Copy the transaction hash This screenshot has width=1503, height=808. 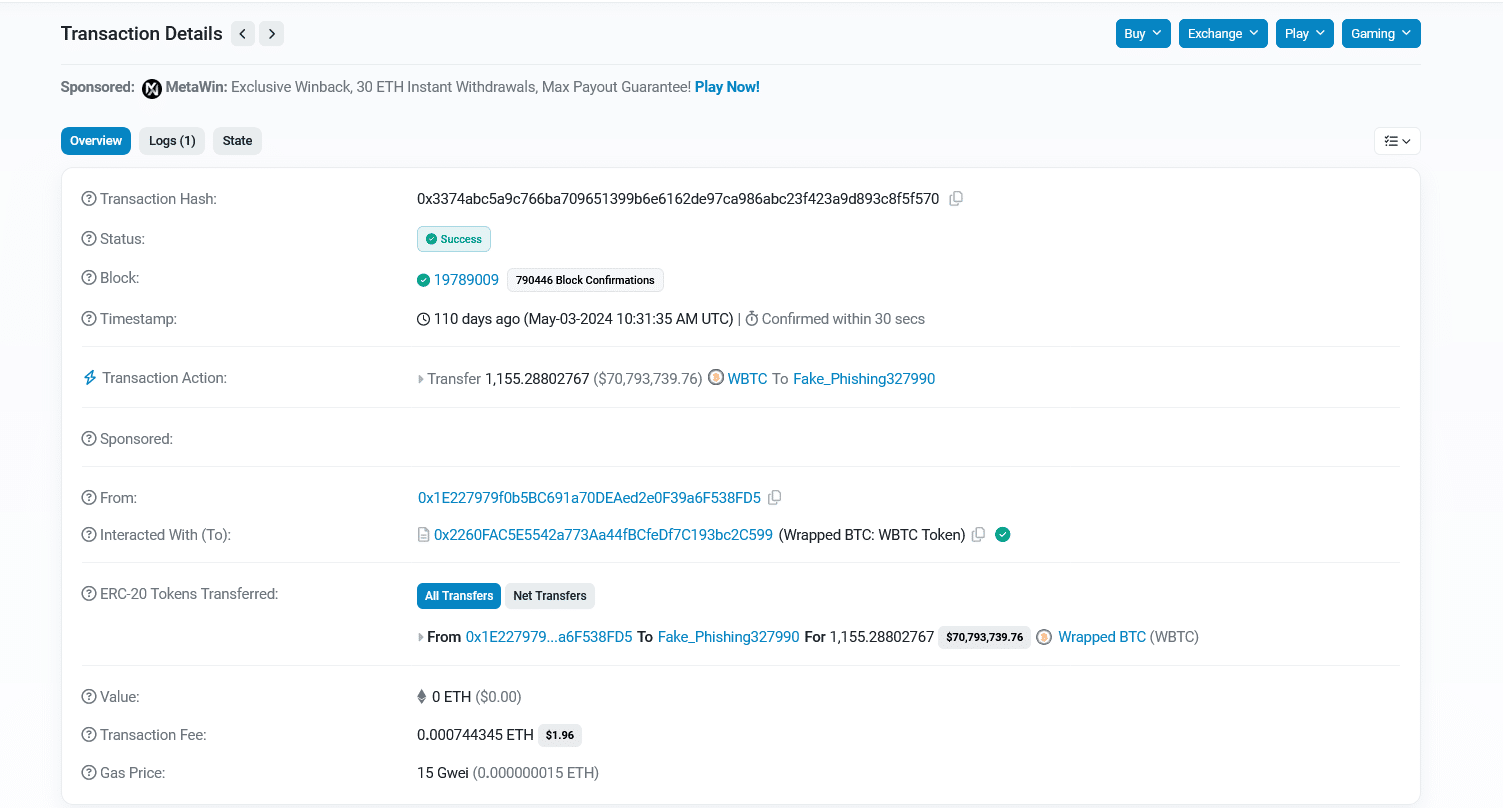pyautogui.click(x=956, y=199)
